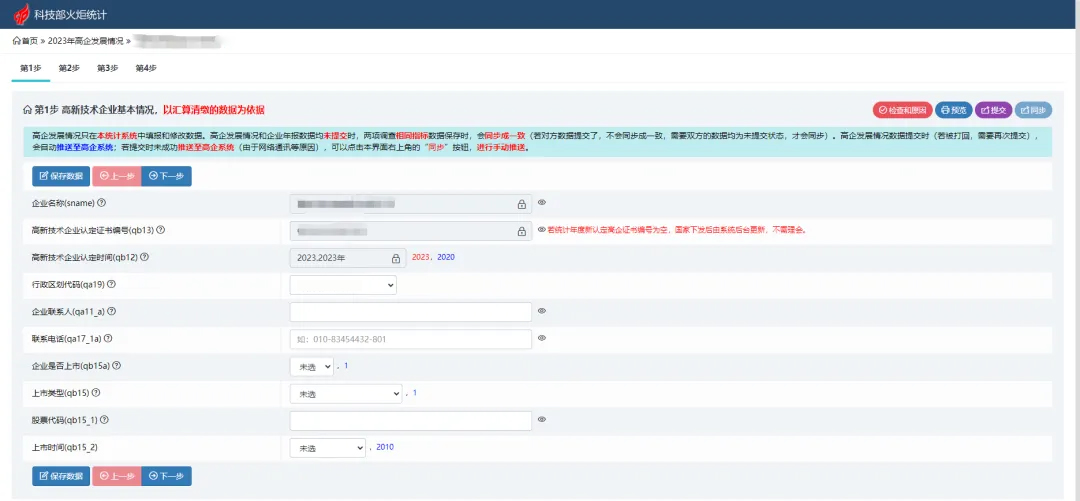Toggle eye icon next to 企业联系人 field
The height and width of the screenshot is (501, 1080).
542,311
